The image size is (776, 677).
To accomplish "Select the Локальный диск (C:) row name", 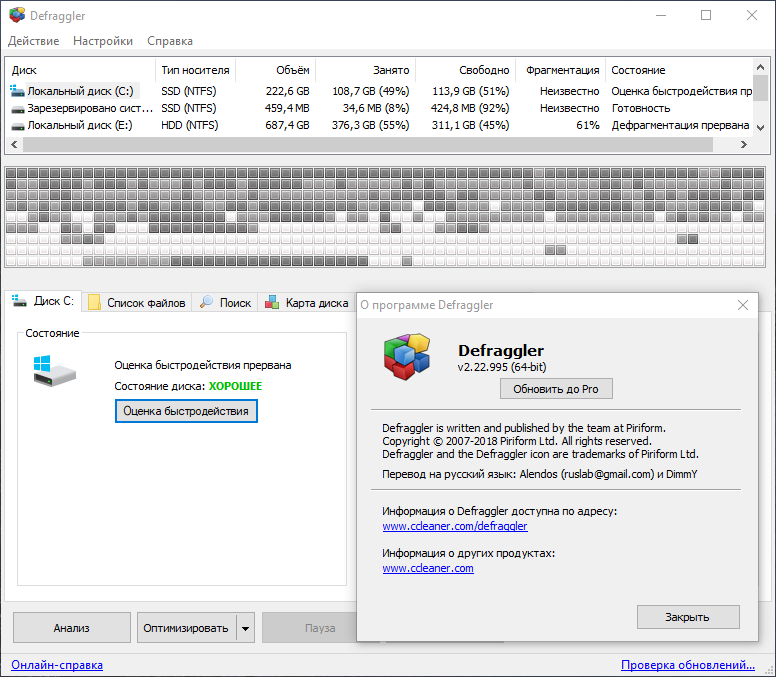I will pos(80,91).
